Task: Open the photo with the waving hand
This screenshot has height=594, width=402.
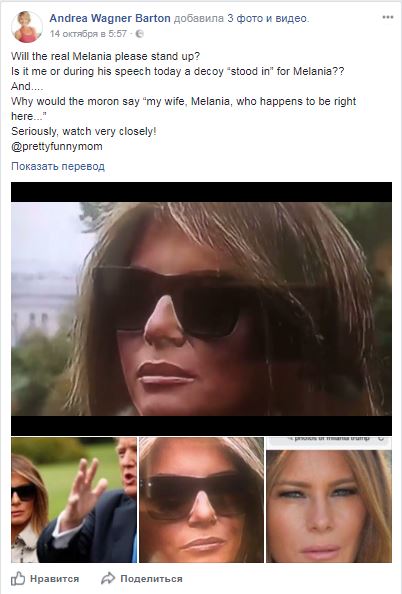Action: pos(74,500)
